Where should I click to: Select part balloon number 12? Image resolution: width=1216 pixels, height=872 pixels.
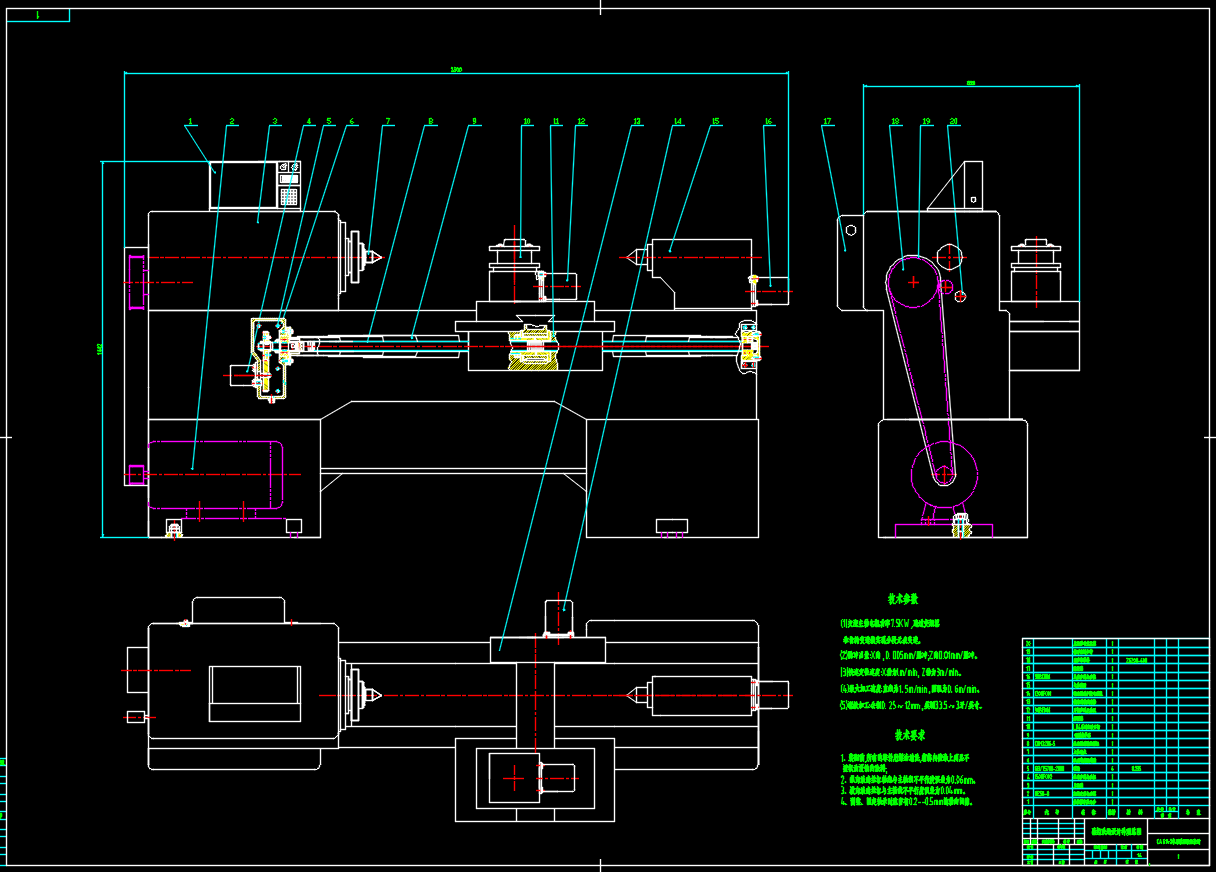click(581, 121)
